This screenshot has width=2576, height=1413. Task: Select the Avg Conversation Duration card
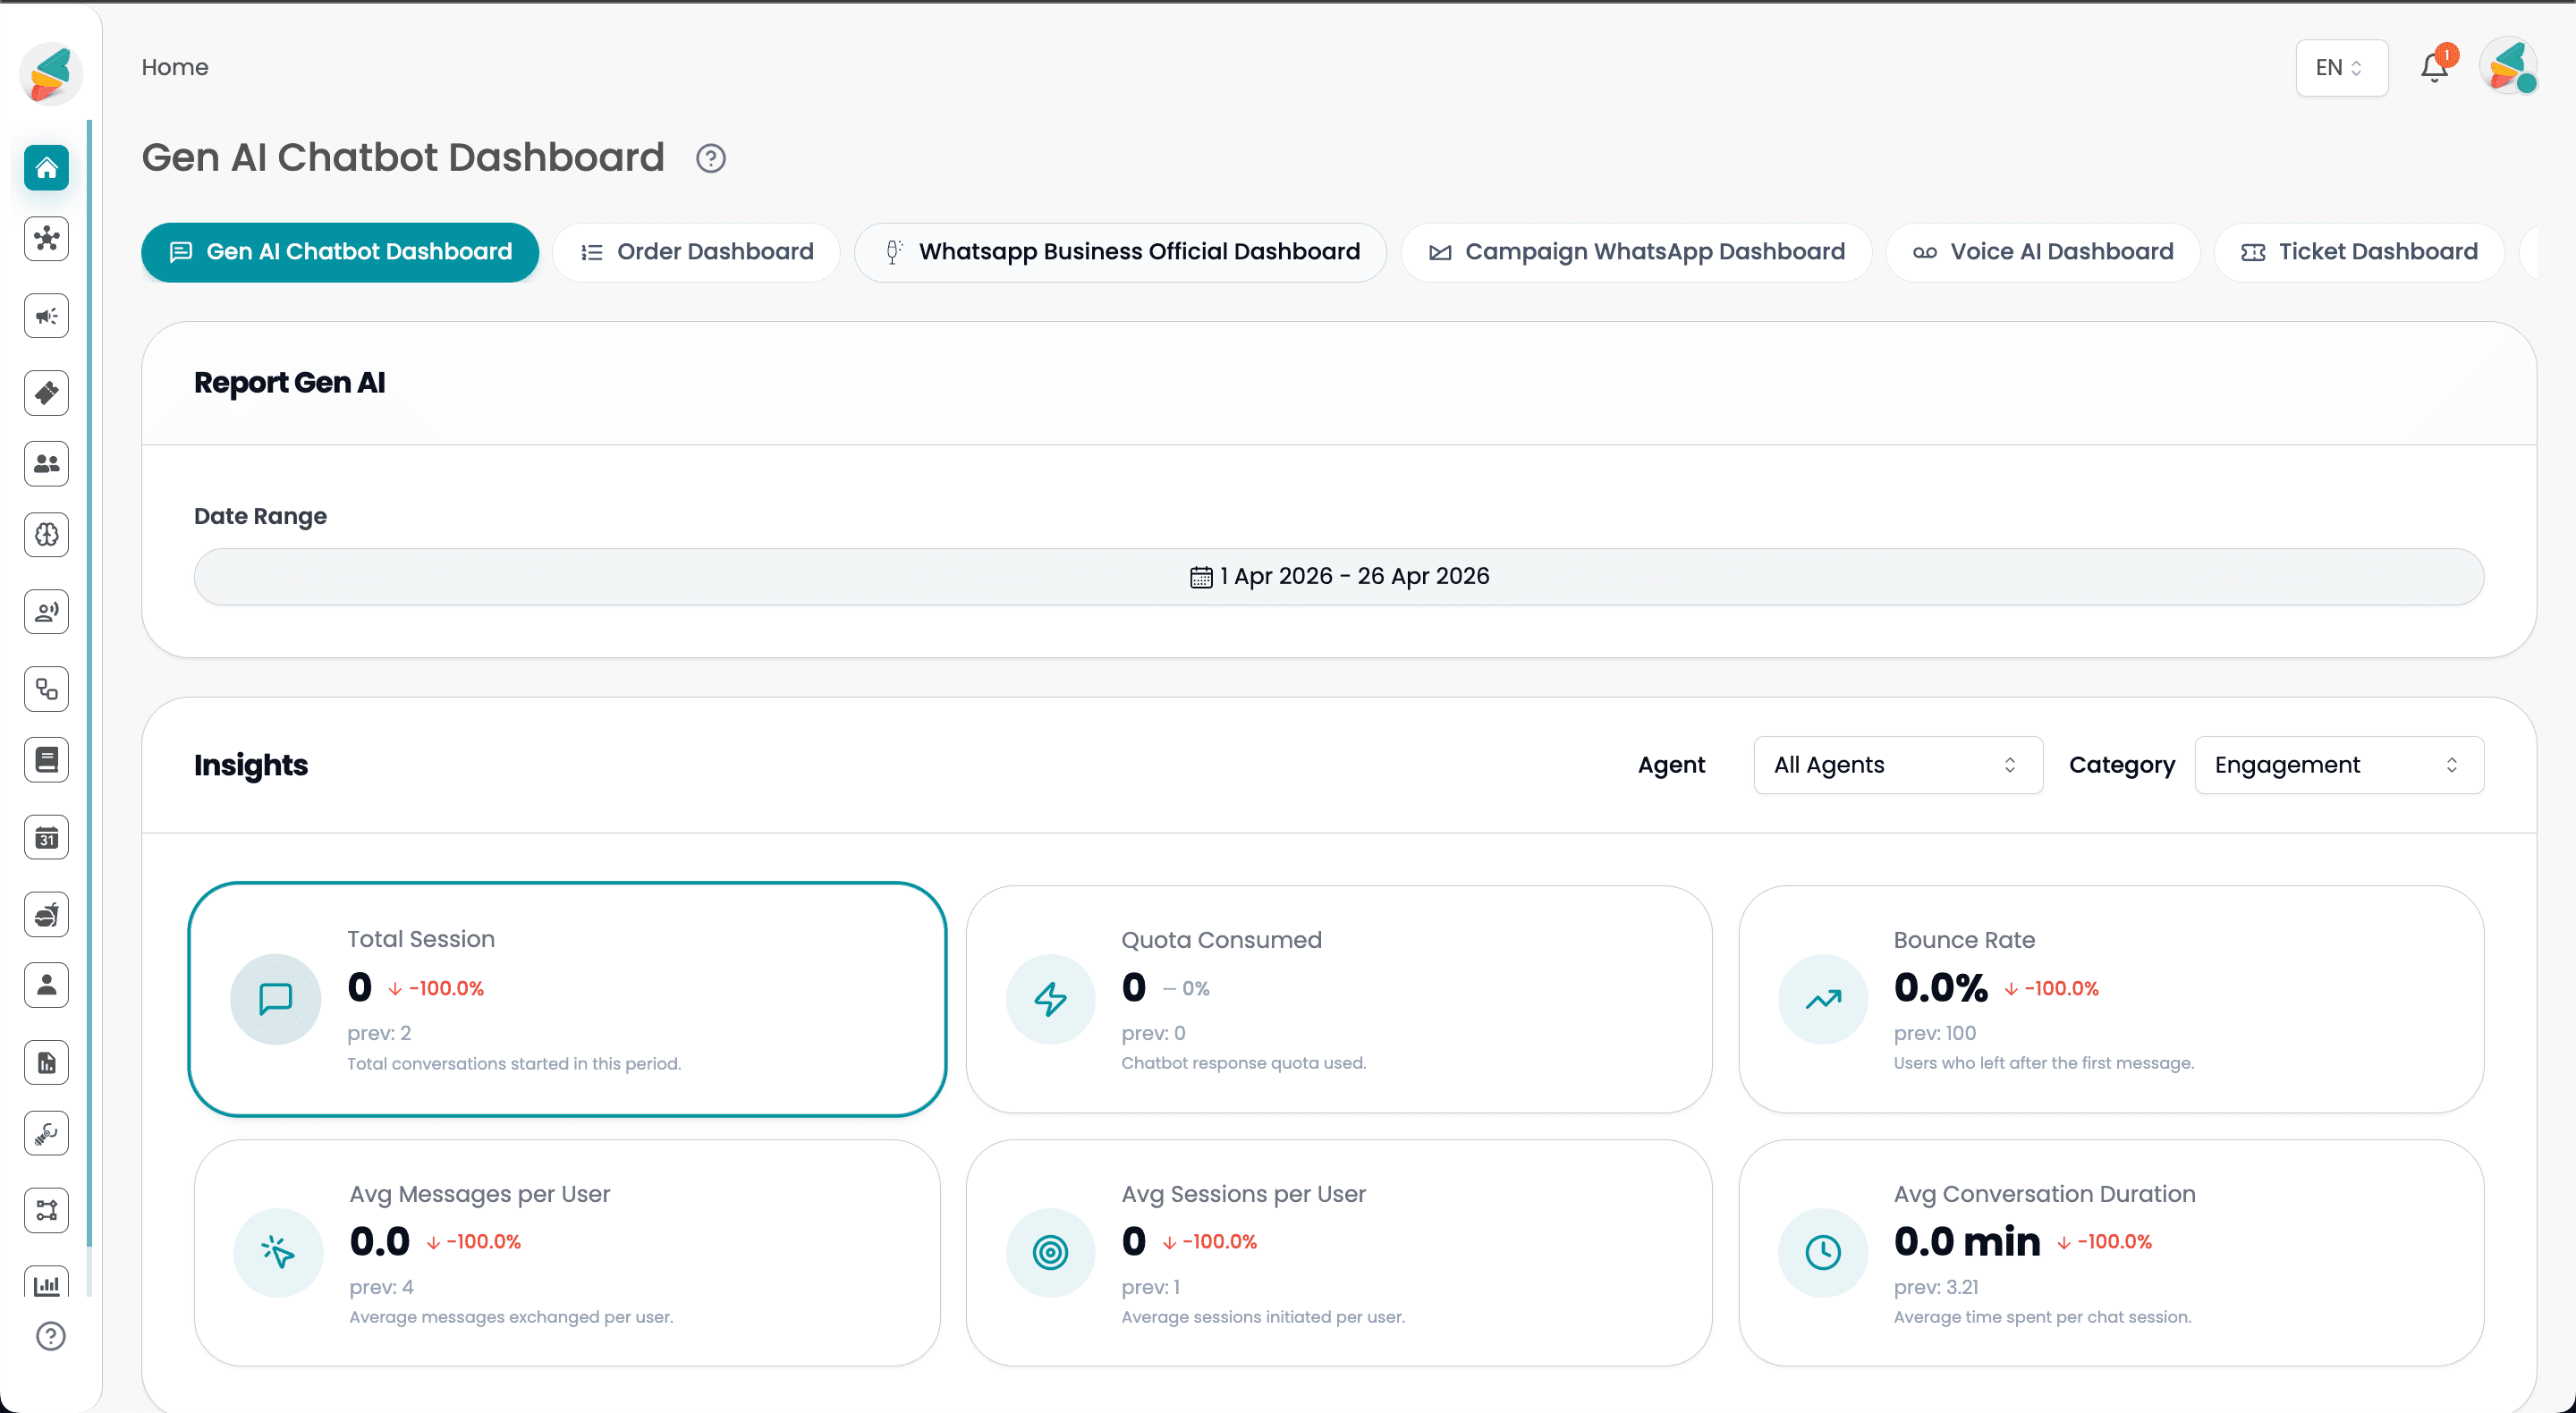click(2111, 1253)
